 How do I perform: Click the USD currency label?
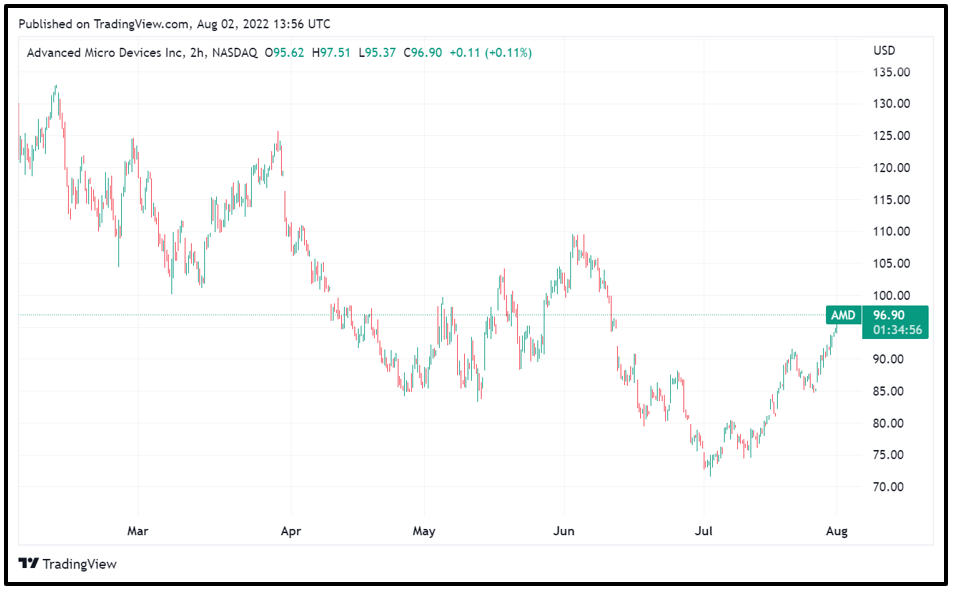pyautogui.click(x=884, y=51)
